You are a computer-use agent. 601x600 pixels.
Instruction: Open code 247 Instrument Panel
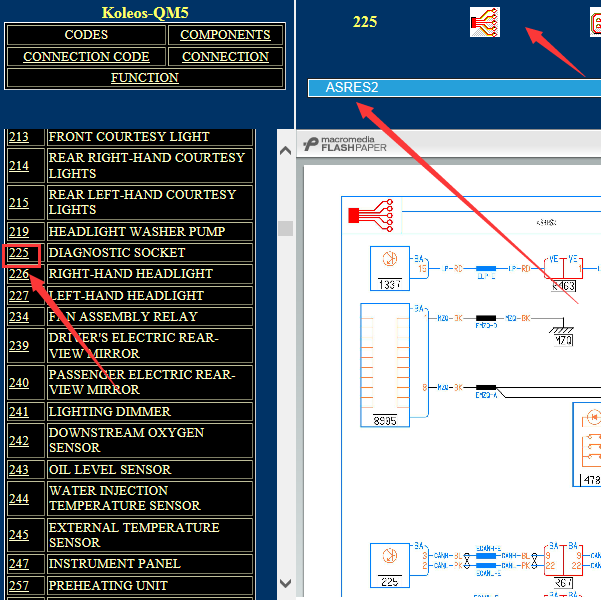(x=19, y=564)
